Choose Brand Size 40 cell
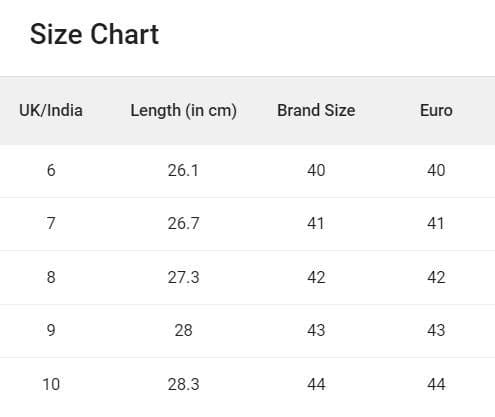The width and height of the screenshot is (495, 417). tap(316, 170)
